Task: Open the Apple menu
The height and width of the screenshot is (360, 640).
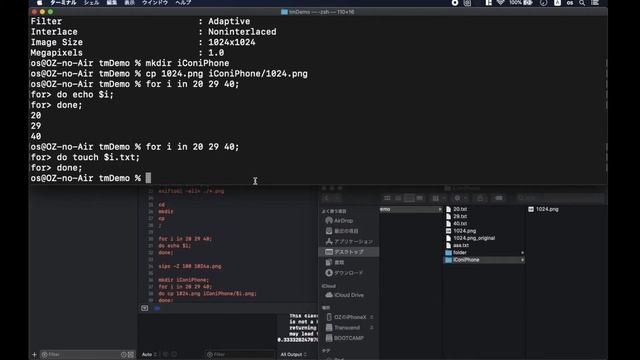Action: pyautogui.click(x=39, y=3)
